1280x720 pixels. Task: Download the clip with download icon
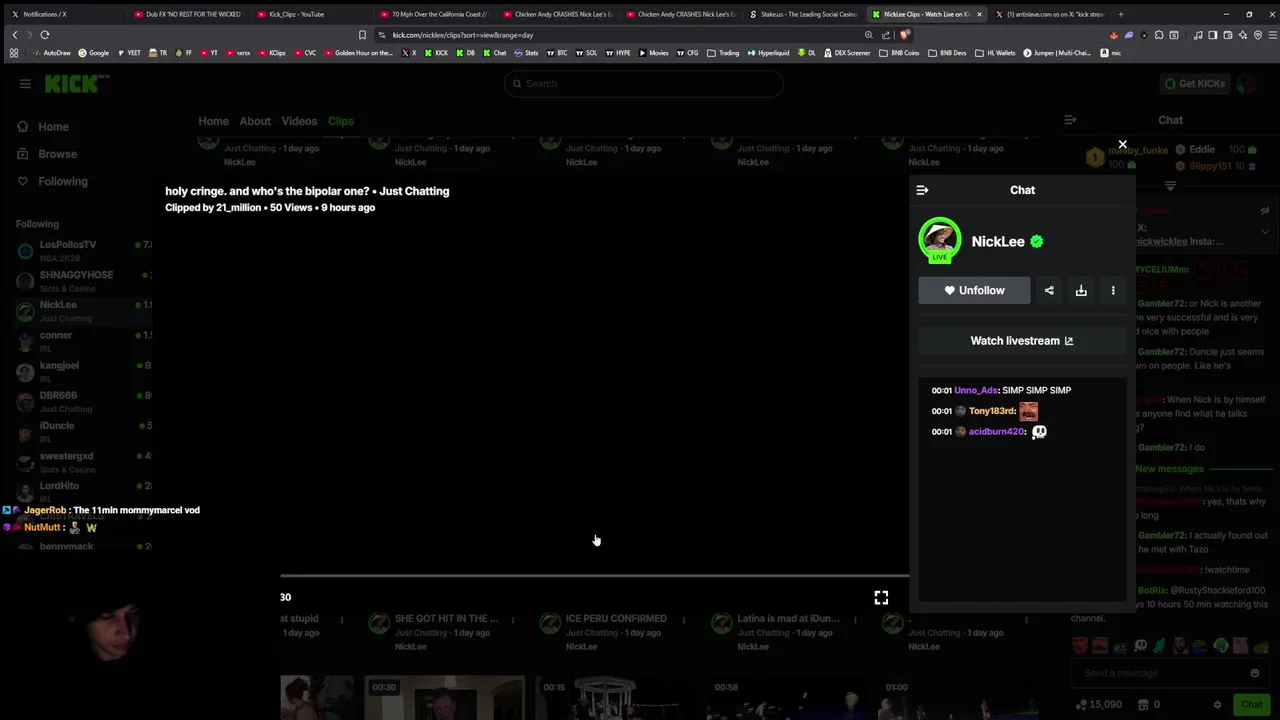(1081, 290)
